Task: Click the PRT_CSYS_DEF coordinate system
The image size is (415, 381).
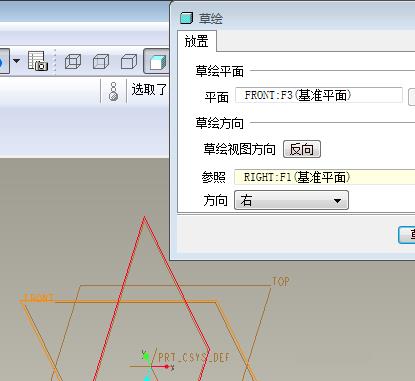Action: point(194,358)
